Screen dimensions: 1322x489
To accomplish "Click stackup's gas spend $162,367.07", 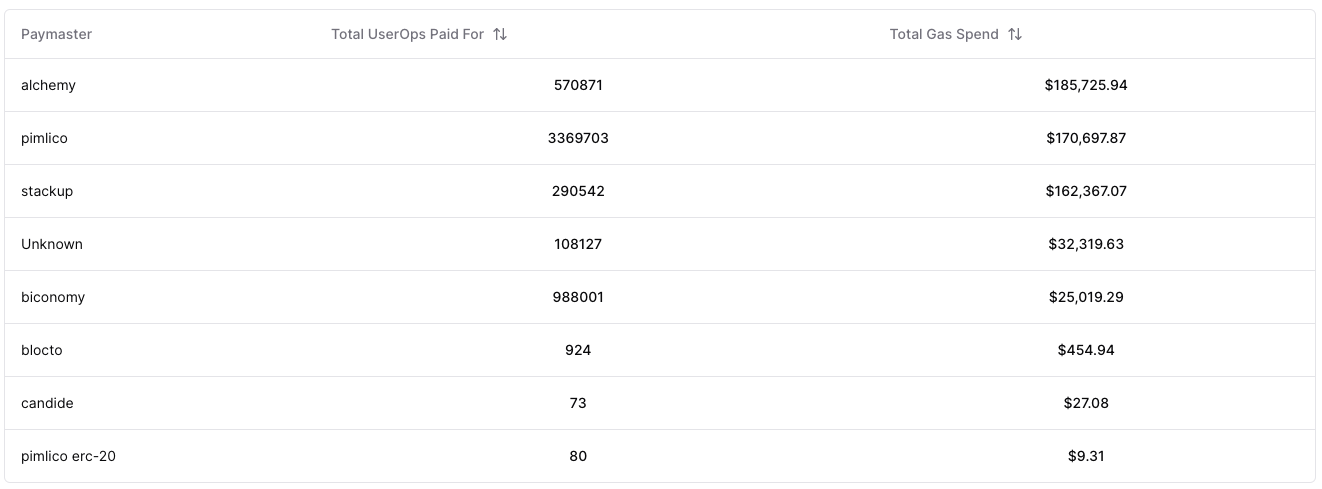I will (1086, 192).
